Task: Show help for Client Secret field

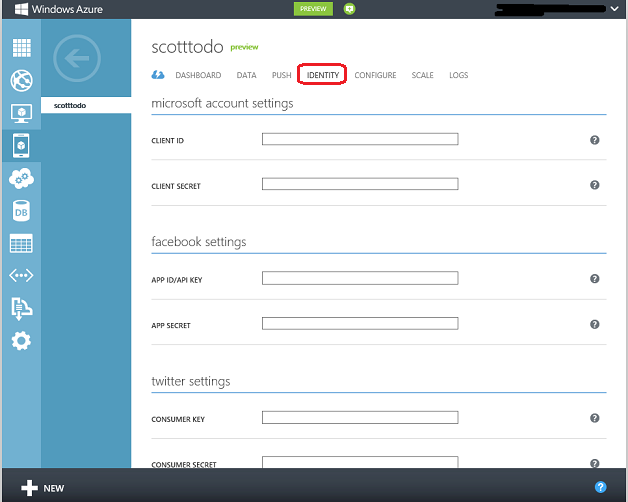Action: click(594, 185)
